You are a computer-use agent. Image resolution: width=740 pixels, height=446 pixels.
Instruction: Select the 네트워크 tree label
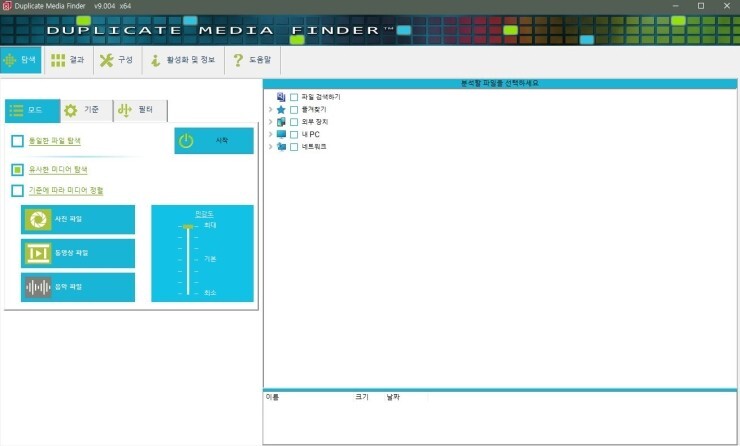pyautogui.click(x=314, y=147)
